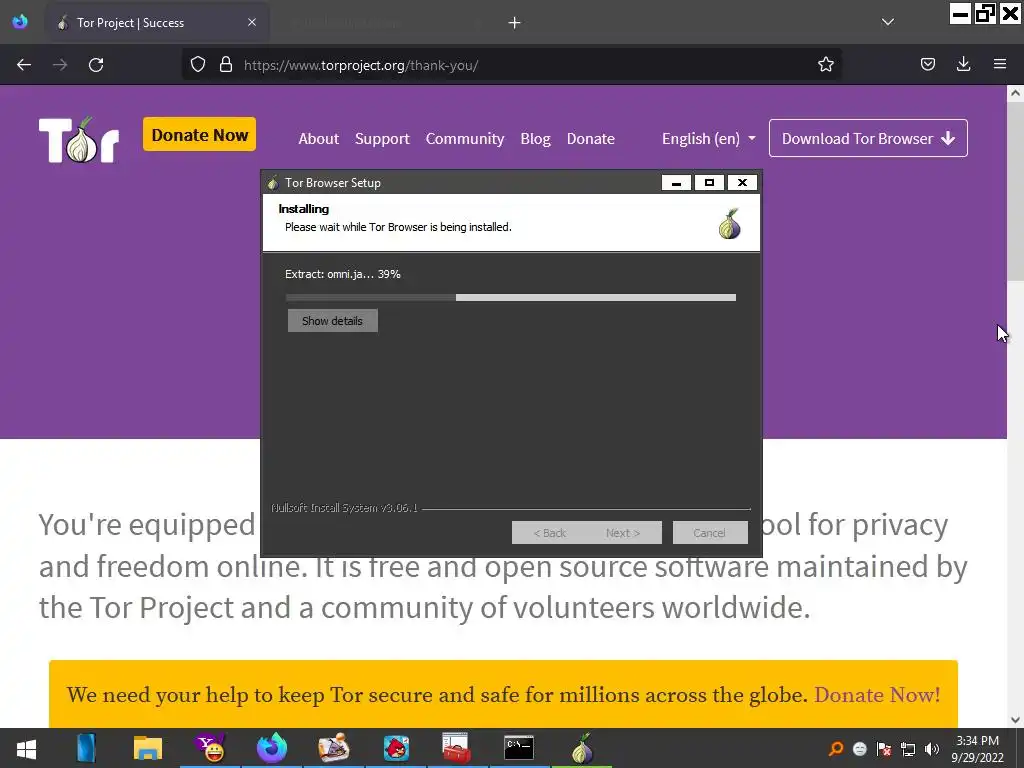Open the taskbar clock and date

977,749
